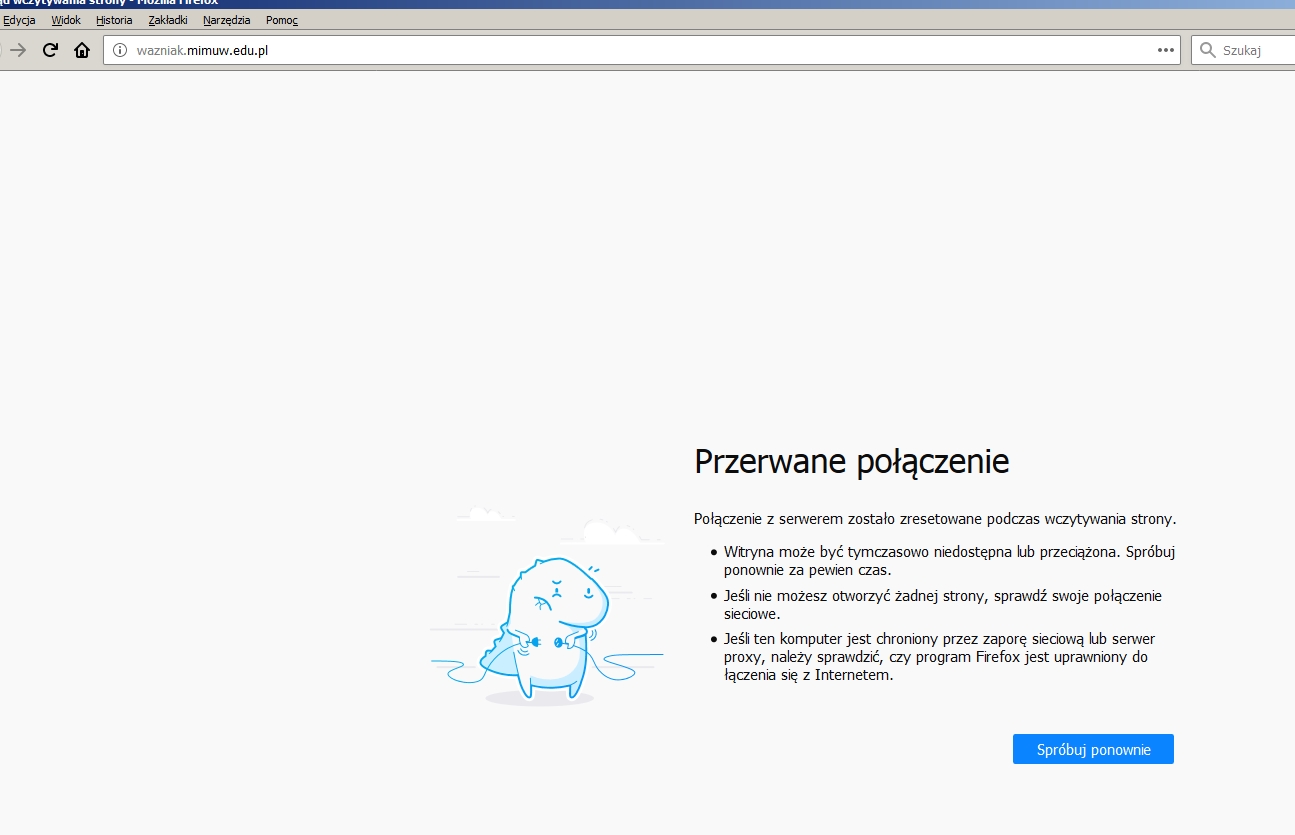This screenshot has height=835, width=1295.
Task: Reload the page with the refresh icon
Action: click(x=50, y=50)
